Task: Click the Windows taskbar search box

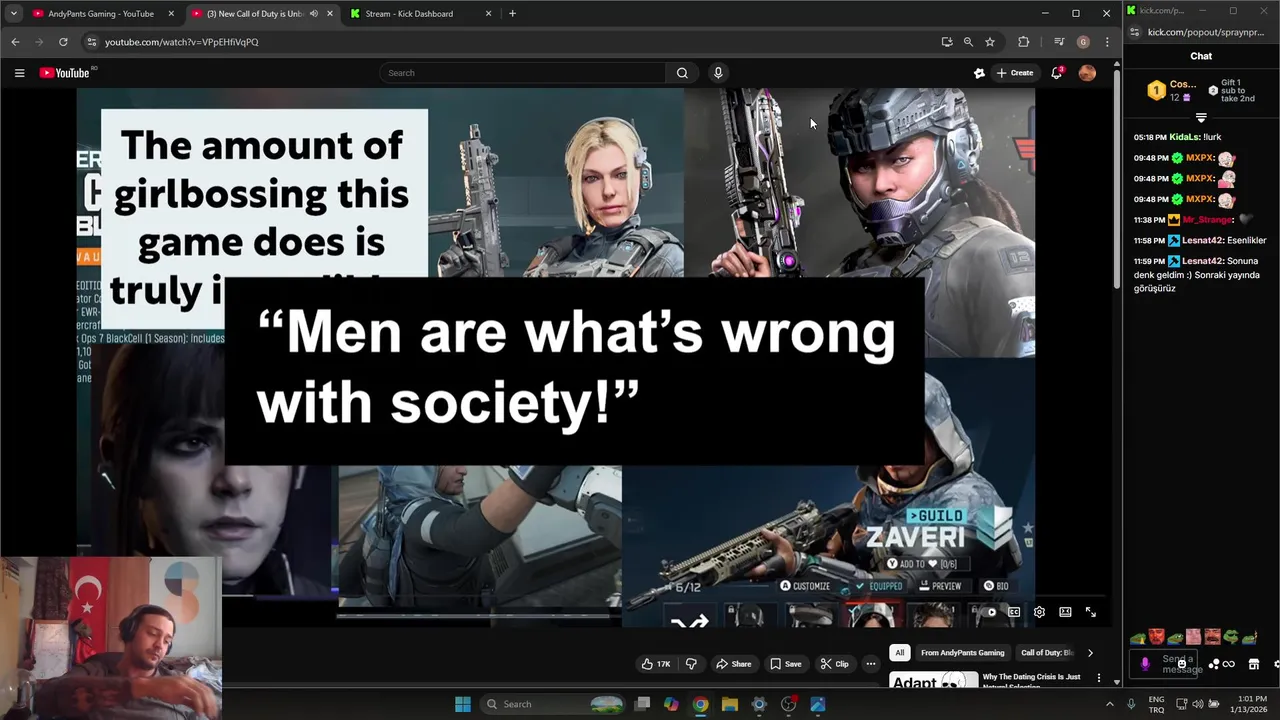Action: tap(554, 704)
